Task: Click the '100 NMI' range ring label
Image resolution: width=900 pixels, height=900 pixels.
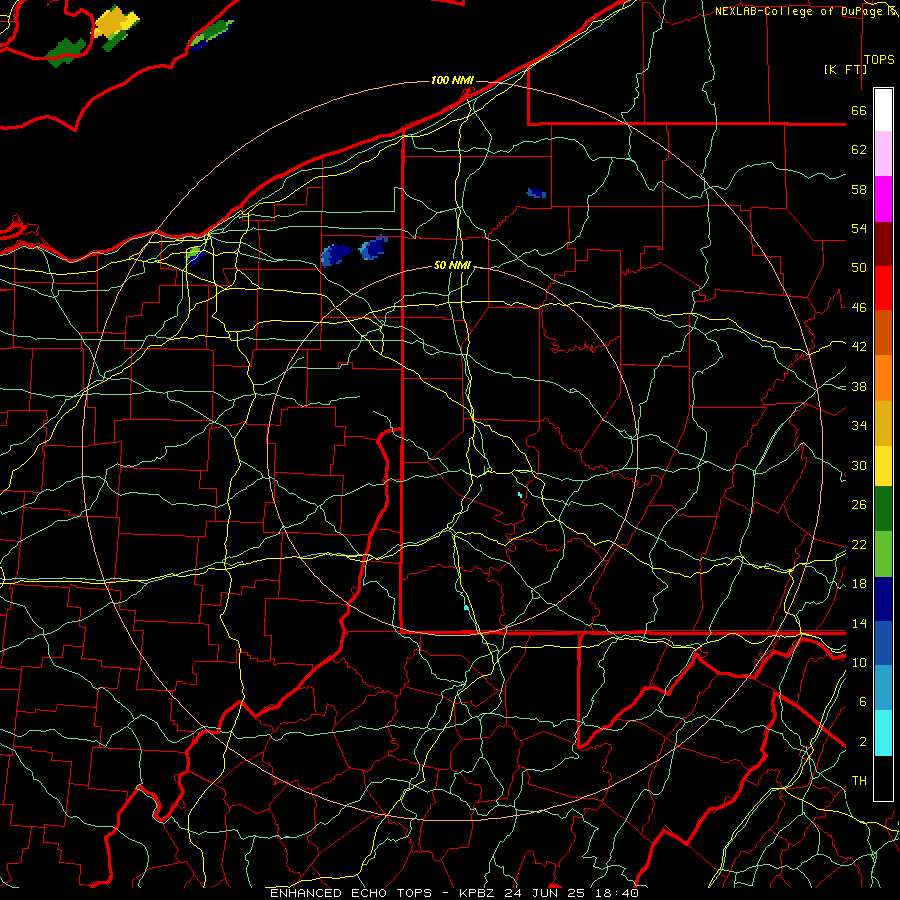Action: pos(452,80)
